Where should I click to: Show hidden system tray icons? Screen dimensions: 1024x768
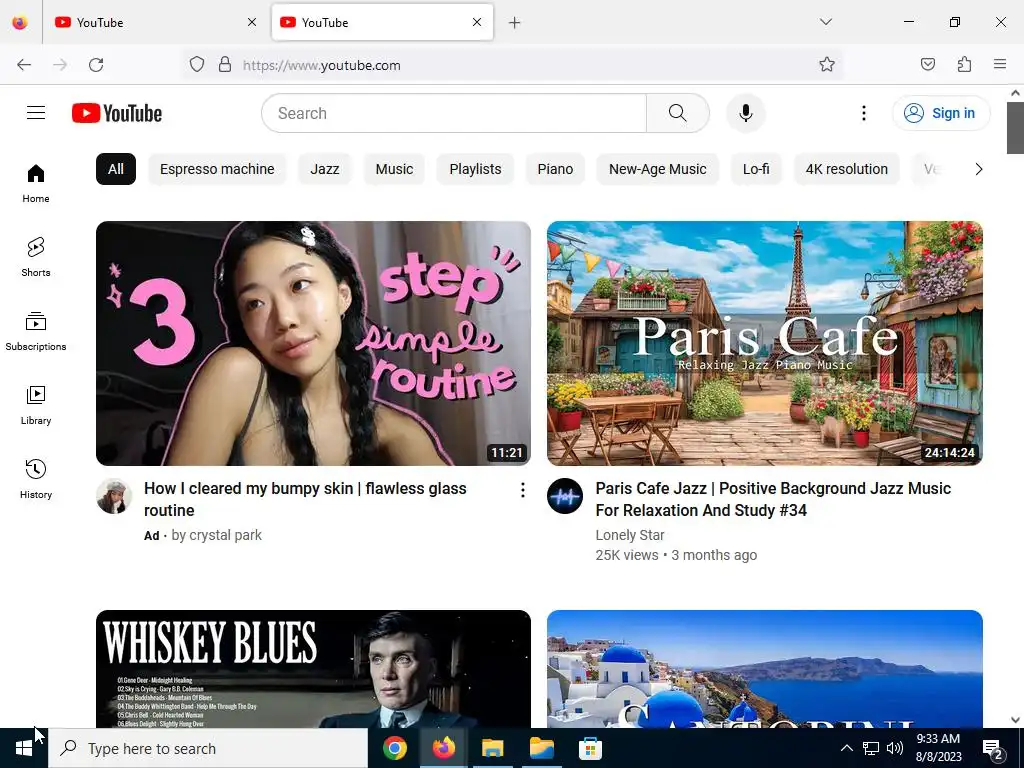[846, 748]
